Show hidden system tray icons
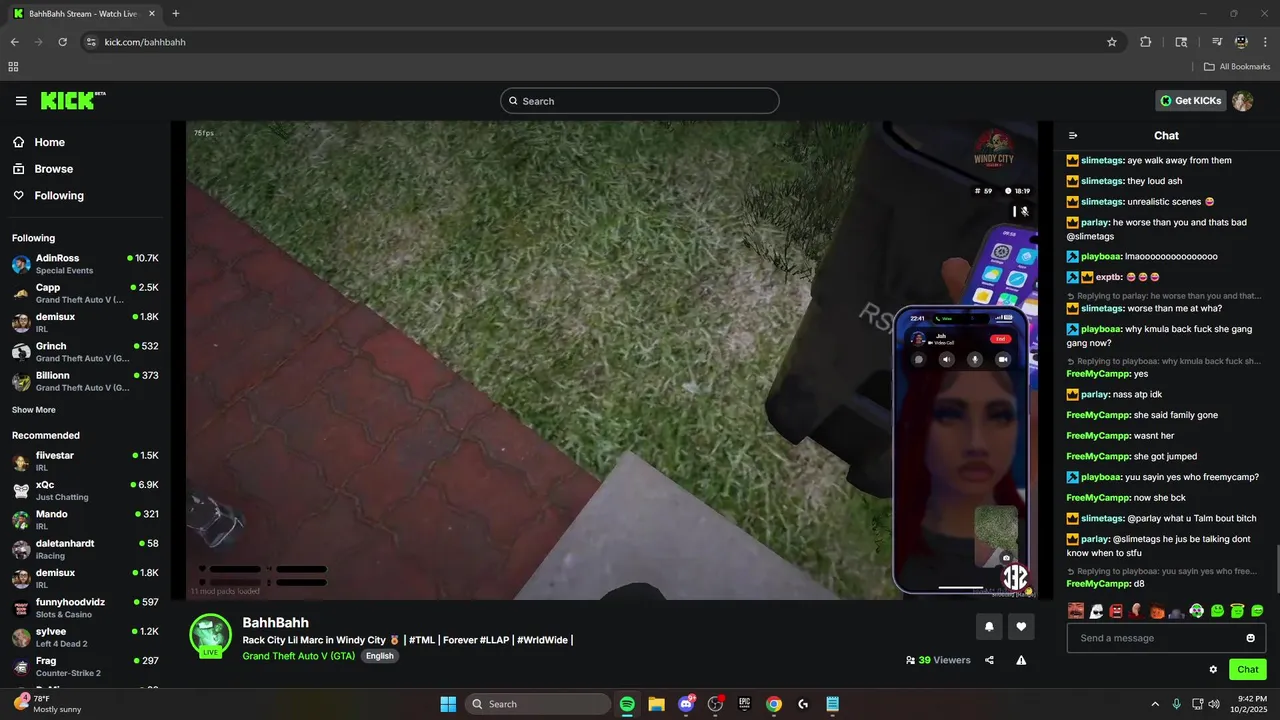Viewport: 1280px width, 720px height. (x=1155, y=704)
